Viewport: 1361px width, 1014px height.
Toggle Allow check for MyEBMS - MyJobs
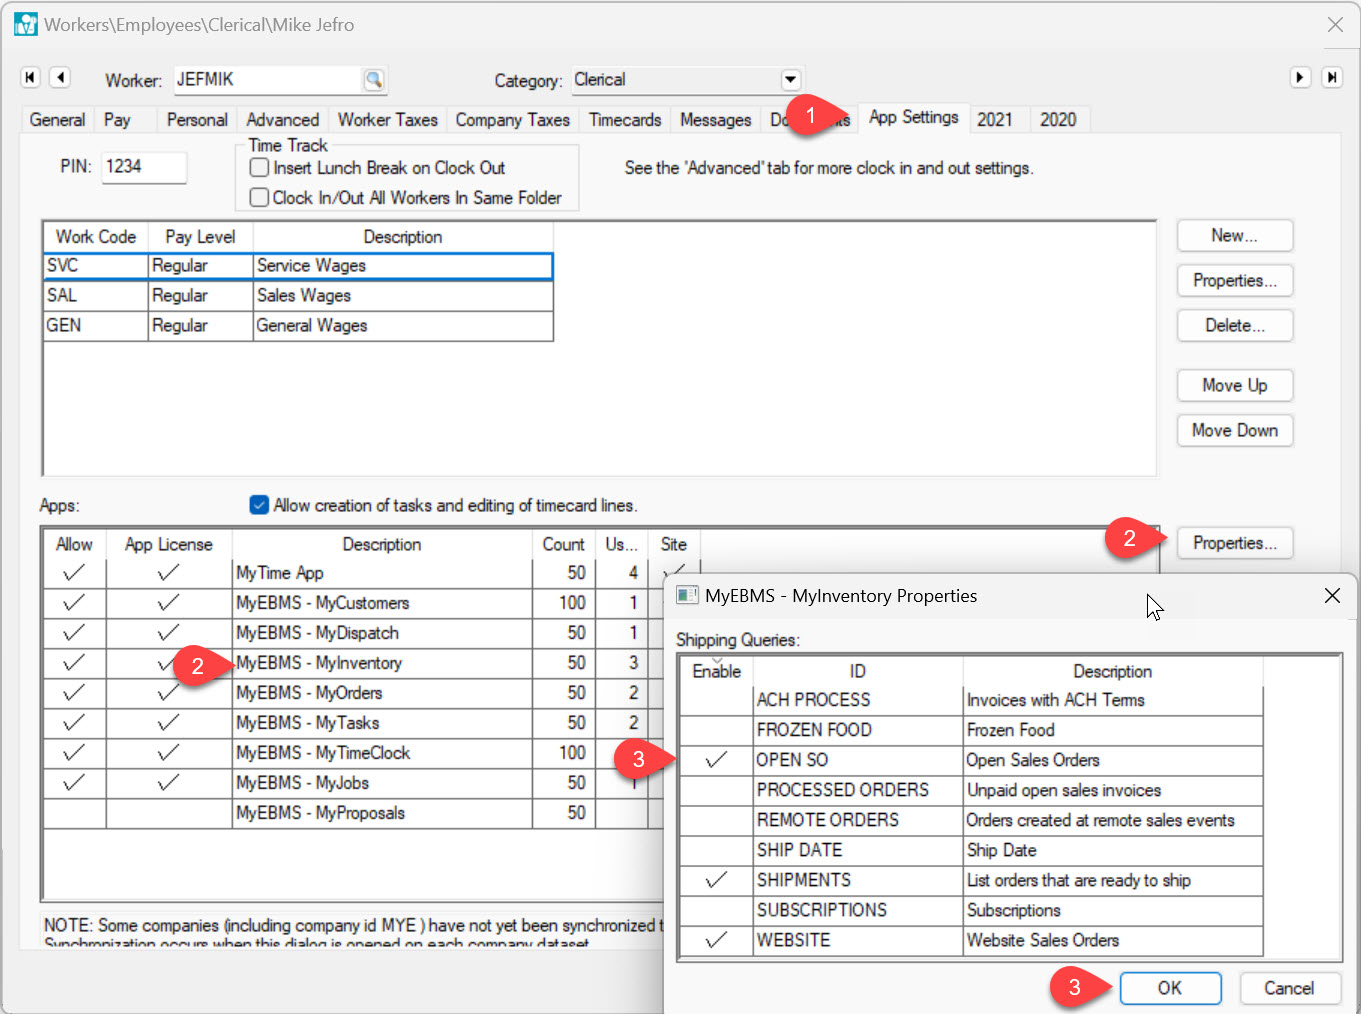click(74, 783)
